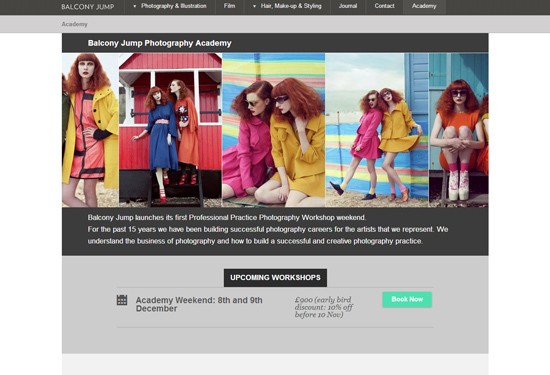Screen dimensions: 550x375
Task: Click the yellow coat model photo
Action: [90, 130]
